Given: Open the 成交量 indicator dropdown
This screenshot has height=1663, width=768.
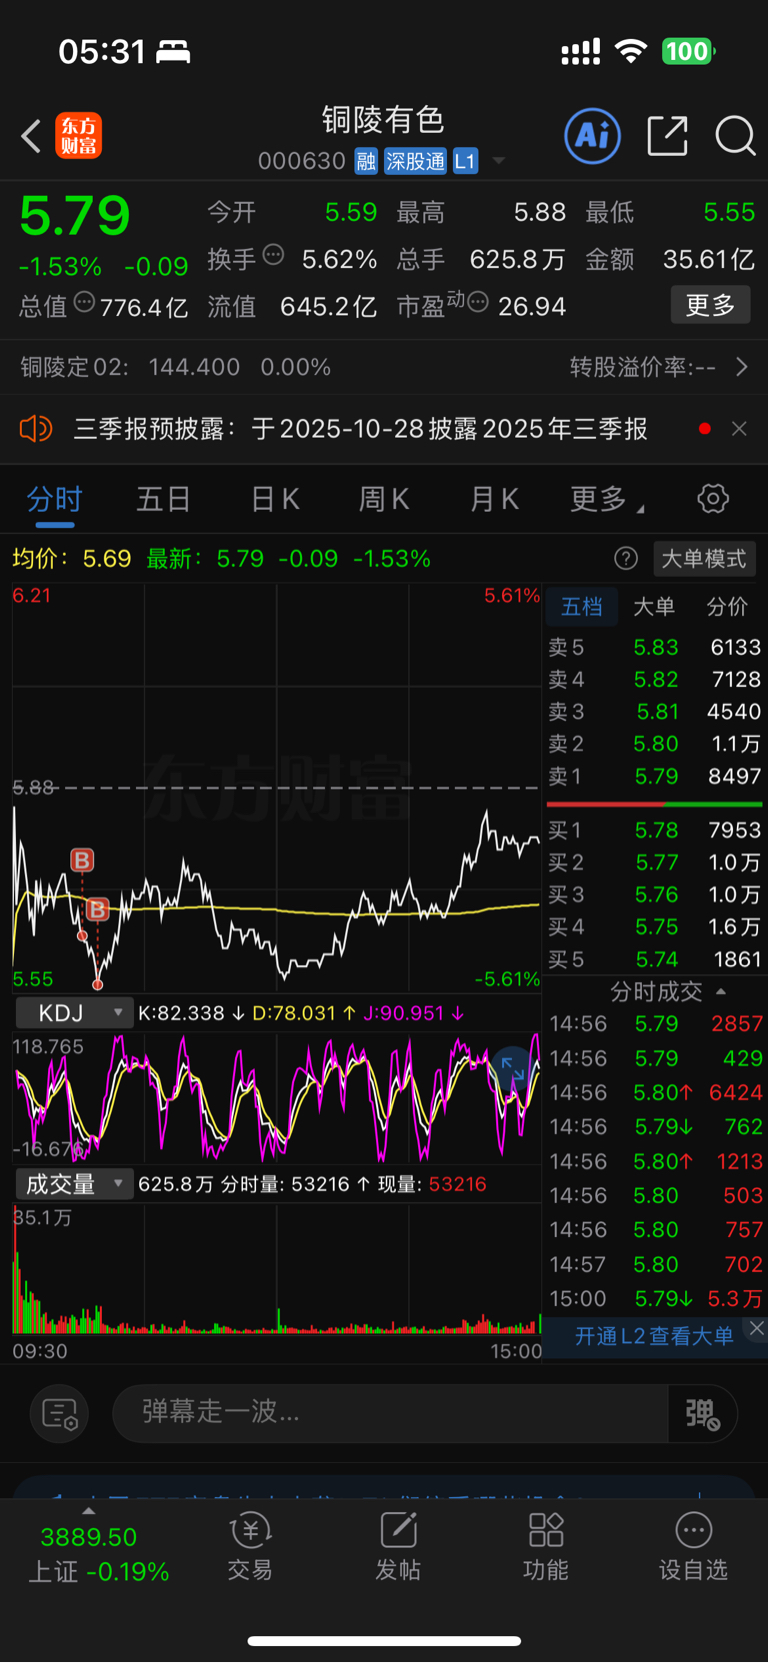Looking at the screenshot, I should [x=75, y=1184].
